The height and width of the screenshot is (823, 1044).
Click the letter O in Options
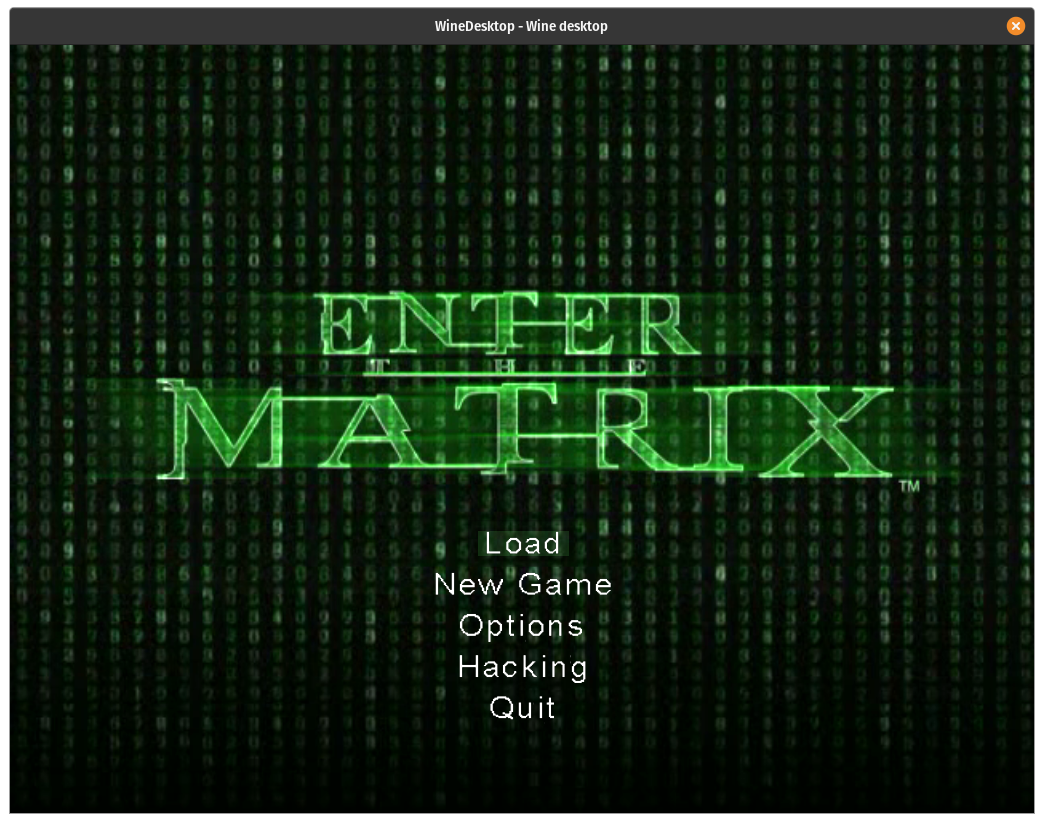(472, 626)
